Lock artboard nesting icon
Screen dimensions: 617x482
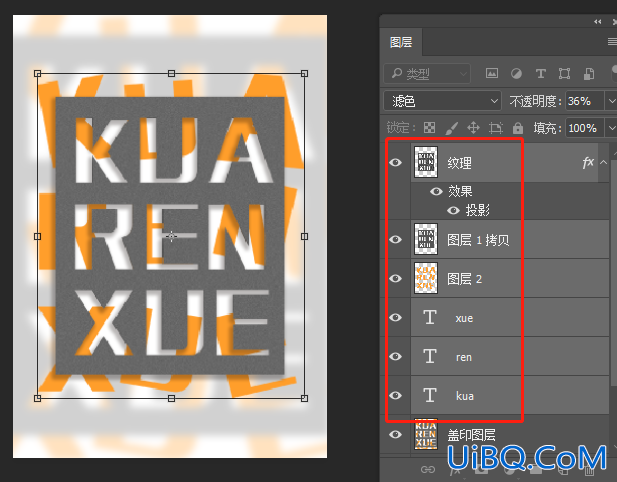[496, 128]
